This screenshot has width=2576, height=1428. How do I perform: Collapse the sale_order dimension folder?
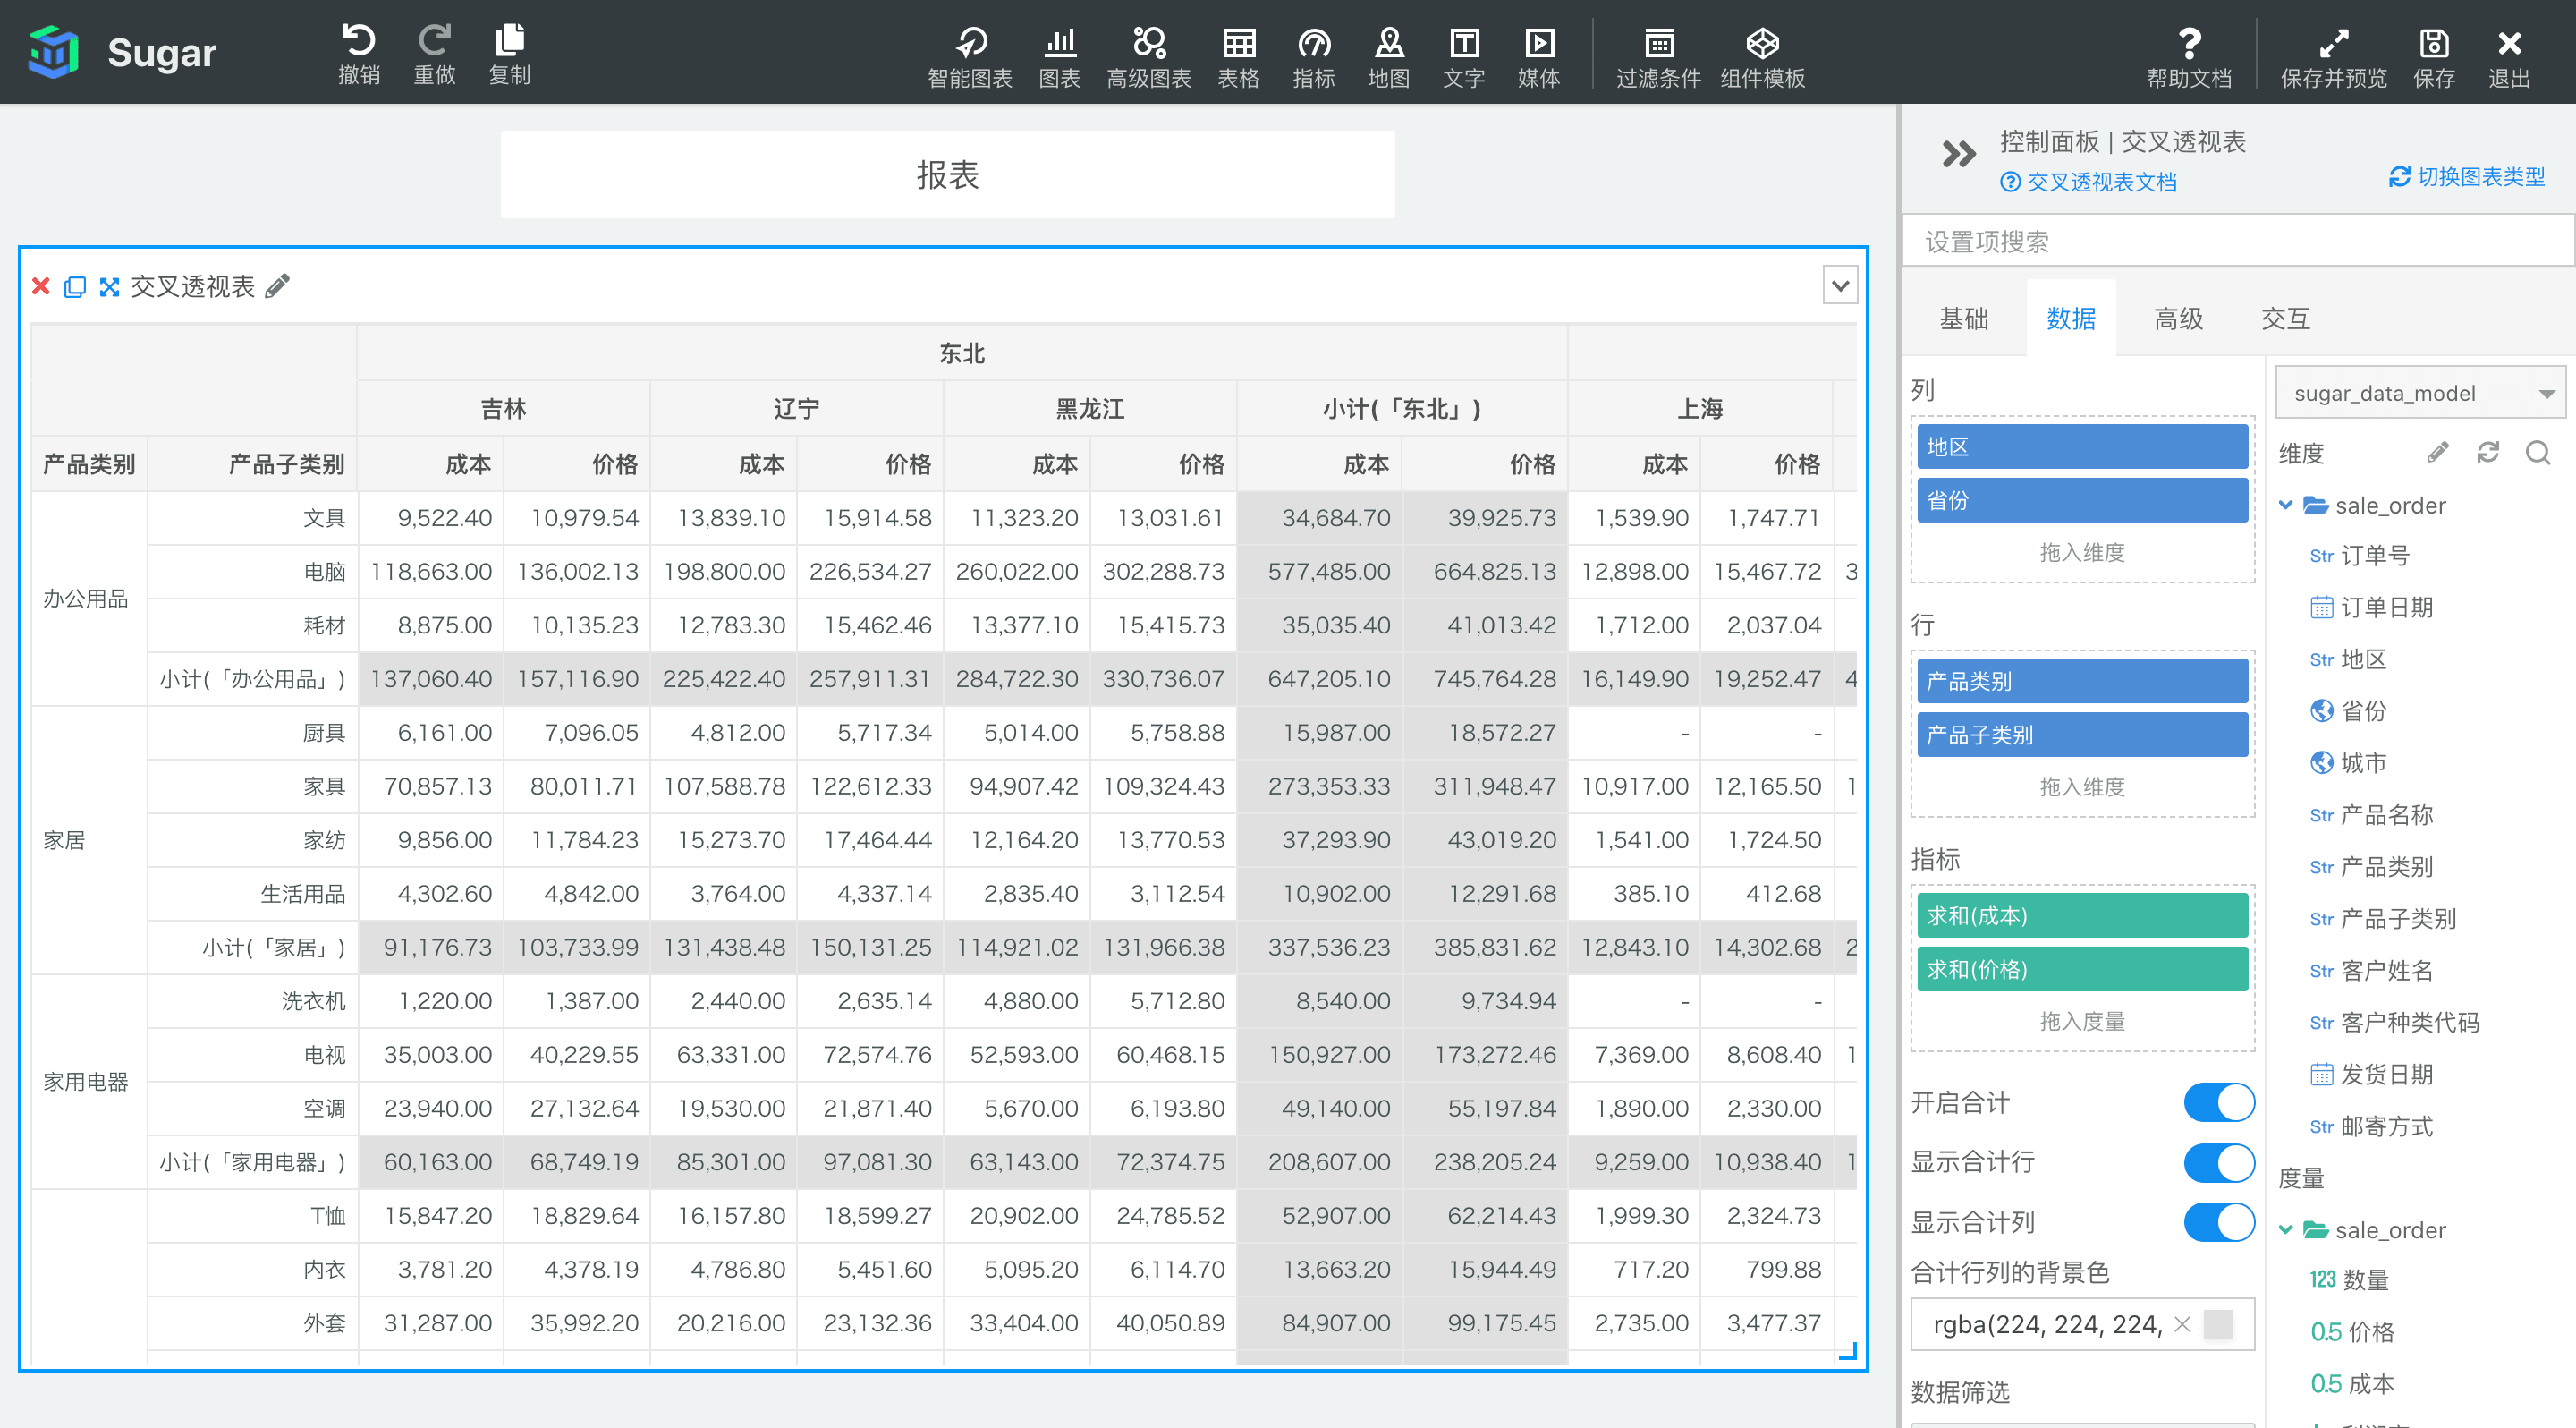[2285, 505]
